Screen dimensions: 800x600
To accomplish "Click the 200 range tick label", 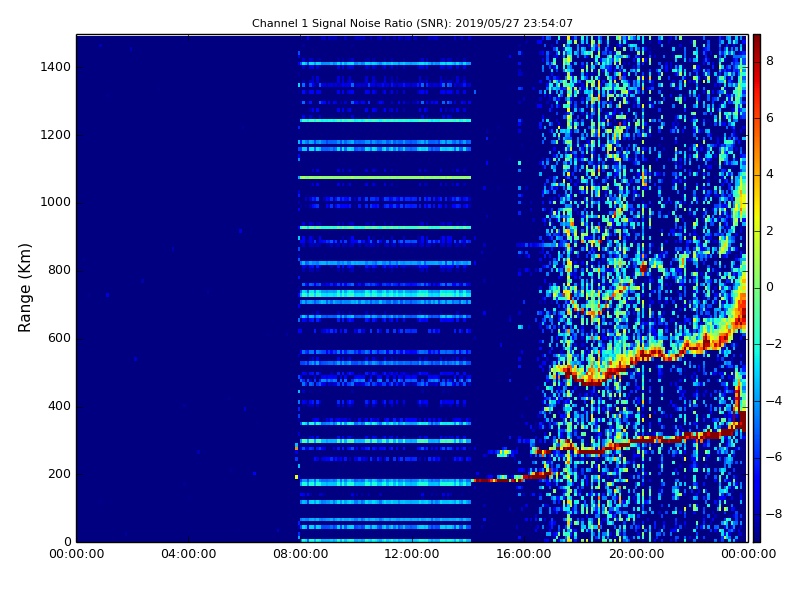I will 59,473.
